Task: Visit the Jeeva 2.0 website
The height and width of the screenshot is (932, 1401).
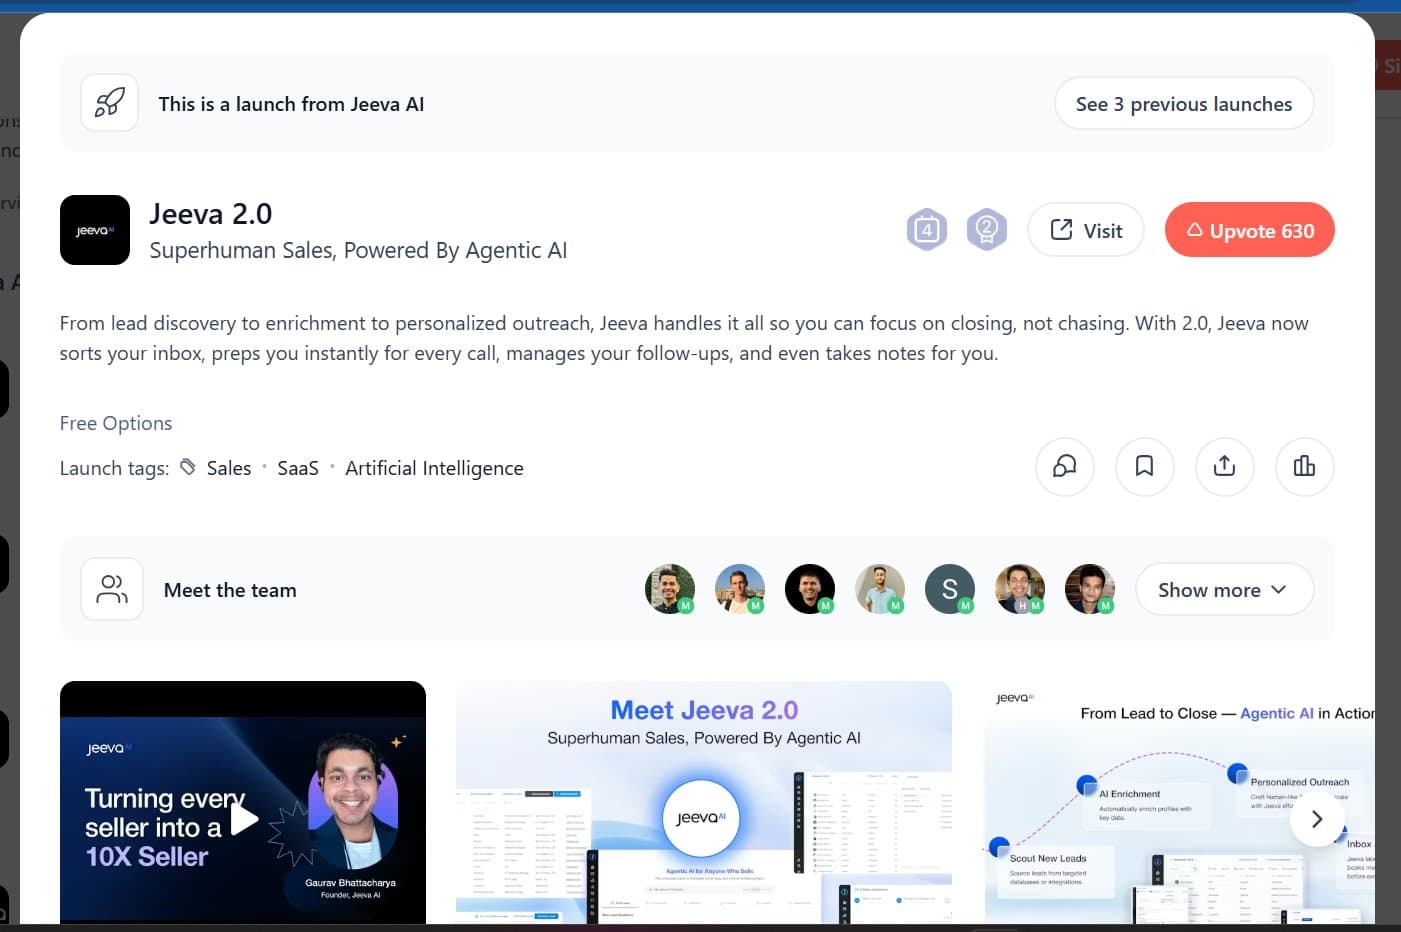Action: 1086,230
